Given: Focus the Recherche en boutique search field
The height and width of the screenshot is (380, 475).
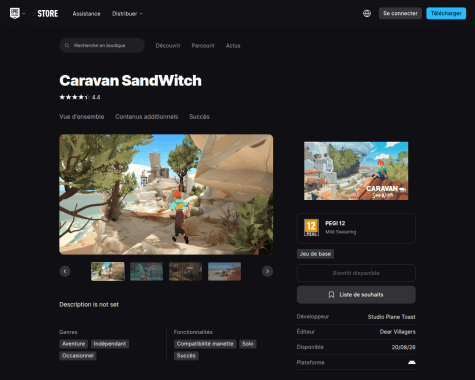Looking at the screenshot, I should click(x=102, y=45).
